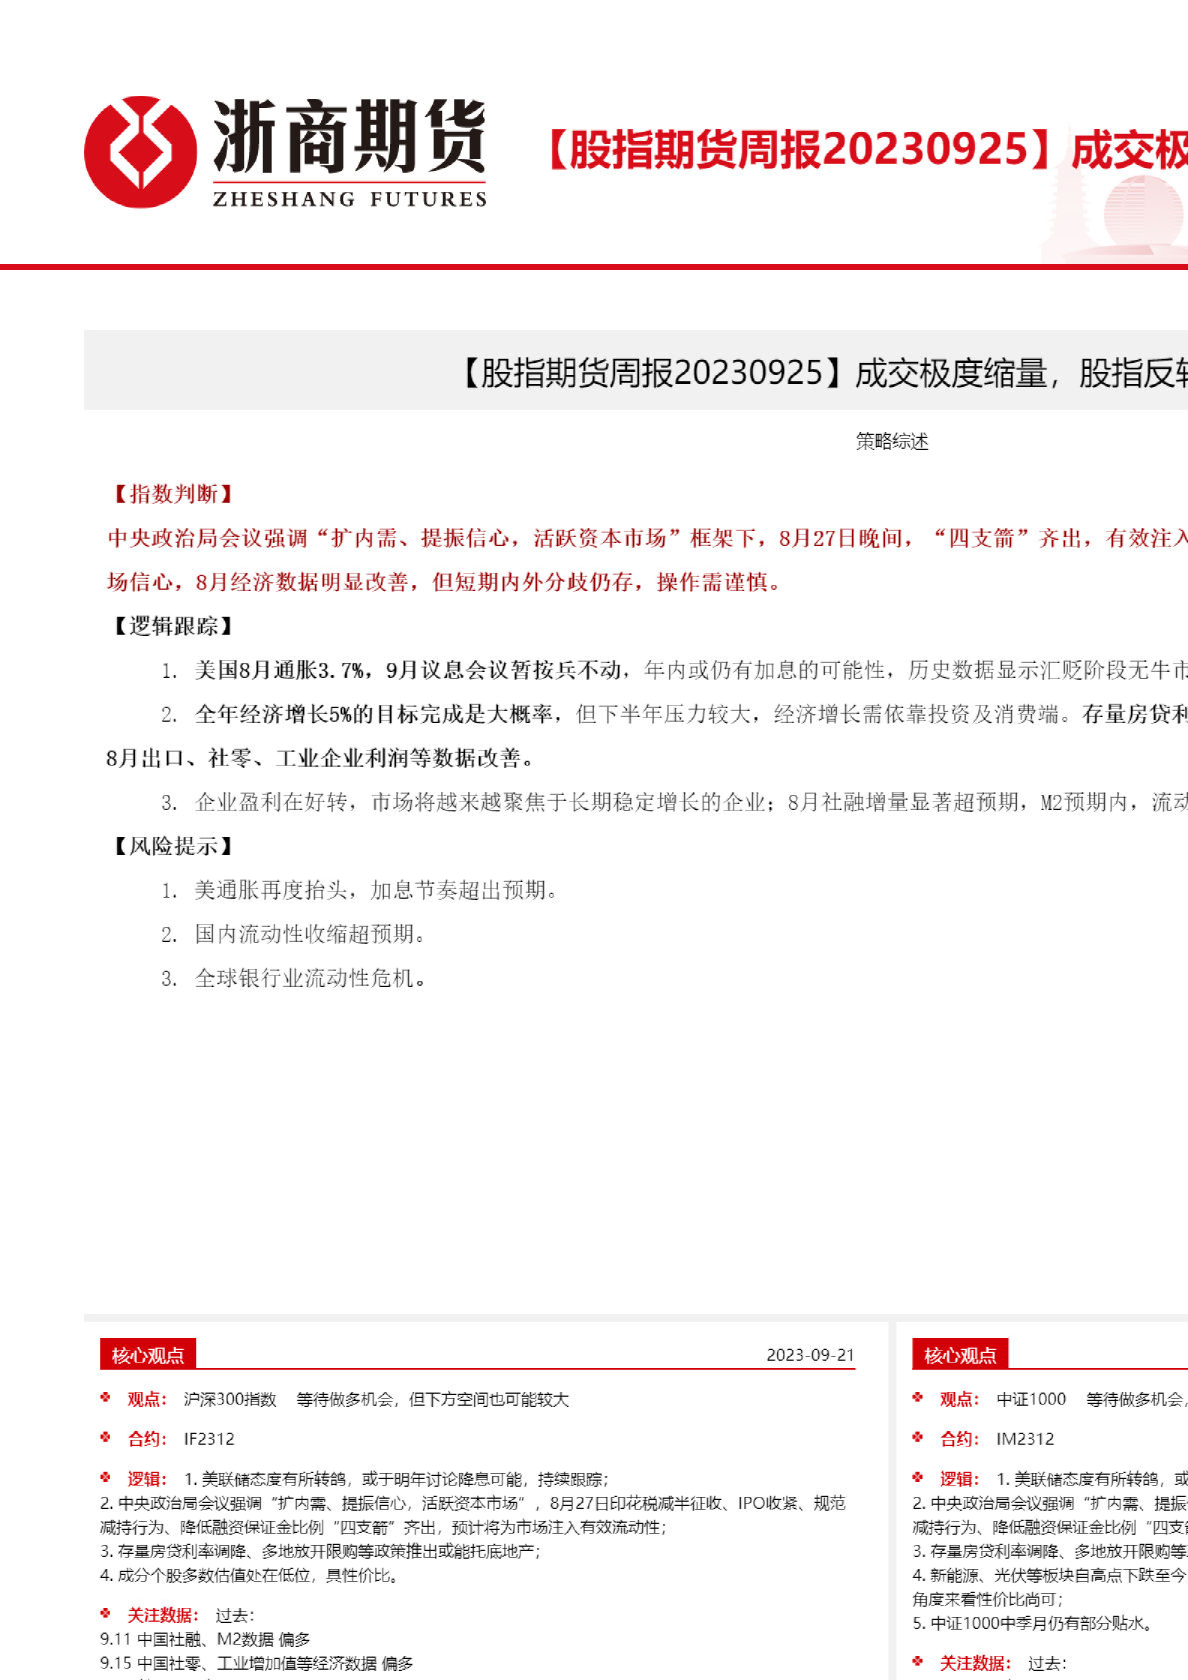This screenshot has height=1680, width=1188.
Task: Click the diamond bullet next to 合约 IM2312
Action: coord(917,1438)
